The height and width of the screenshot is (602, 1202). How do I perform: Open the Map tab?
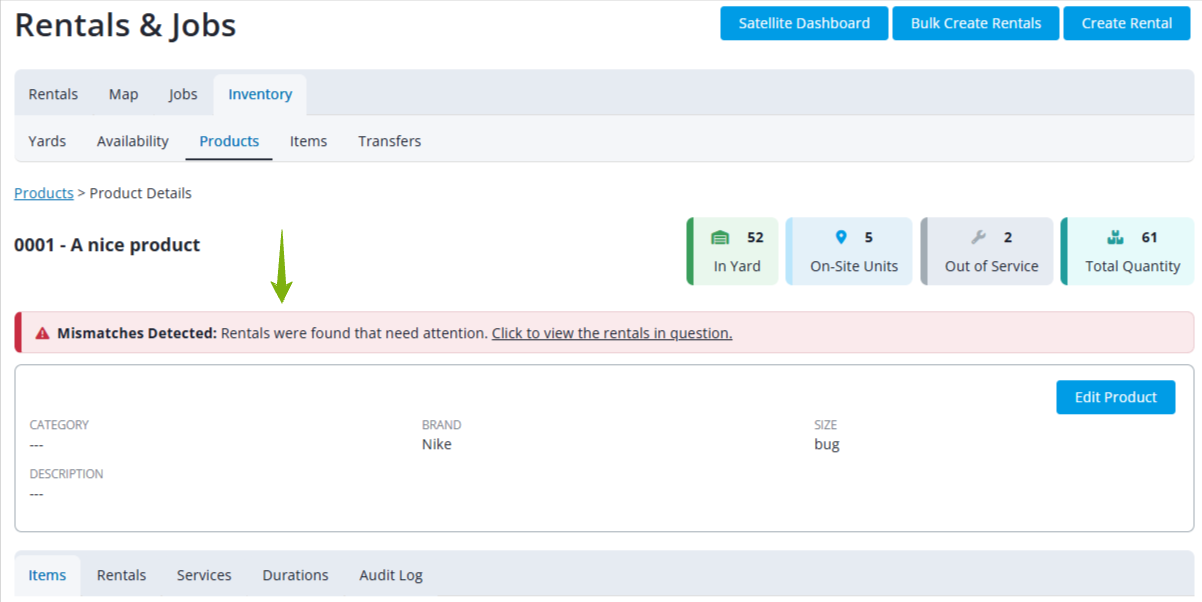[124, 94]
